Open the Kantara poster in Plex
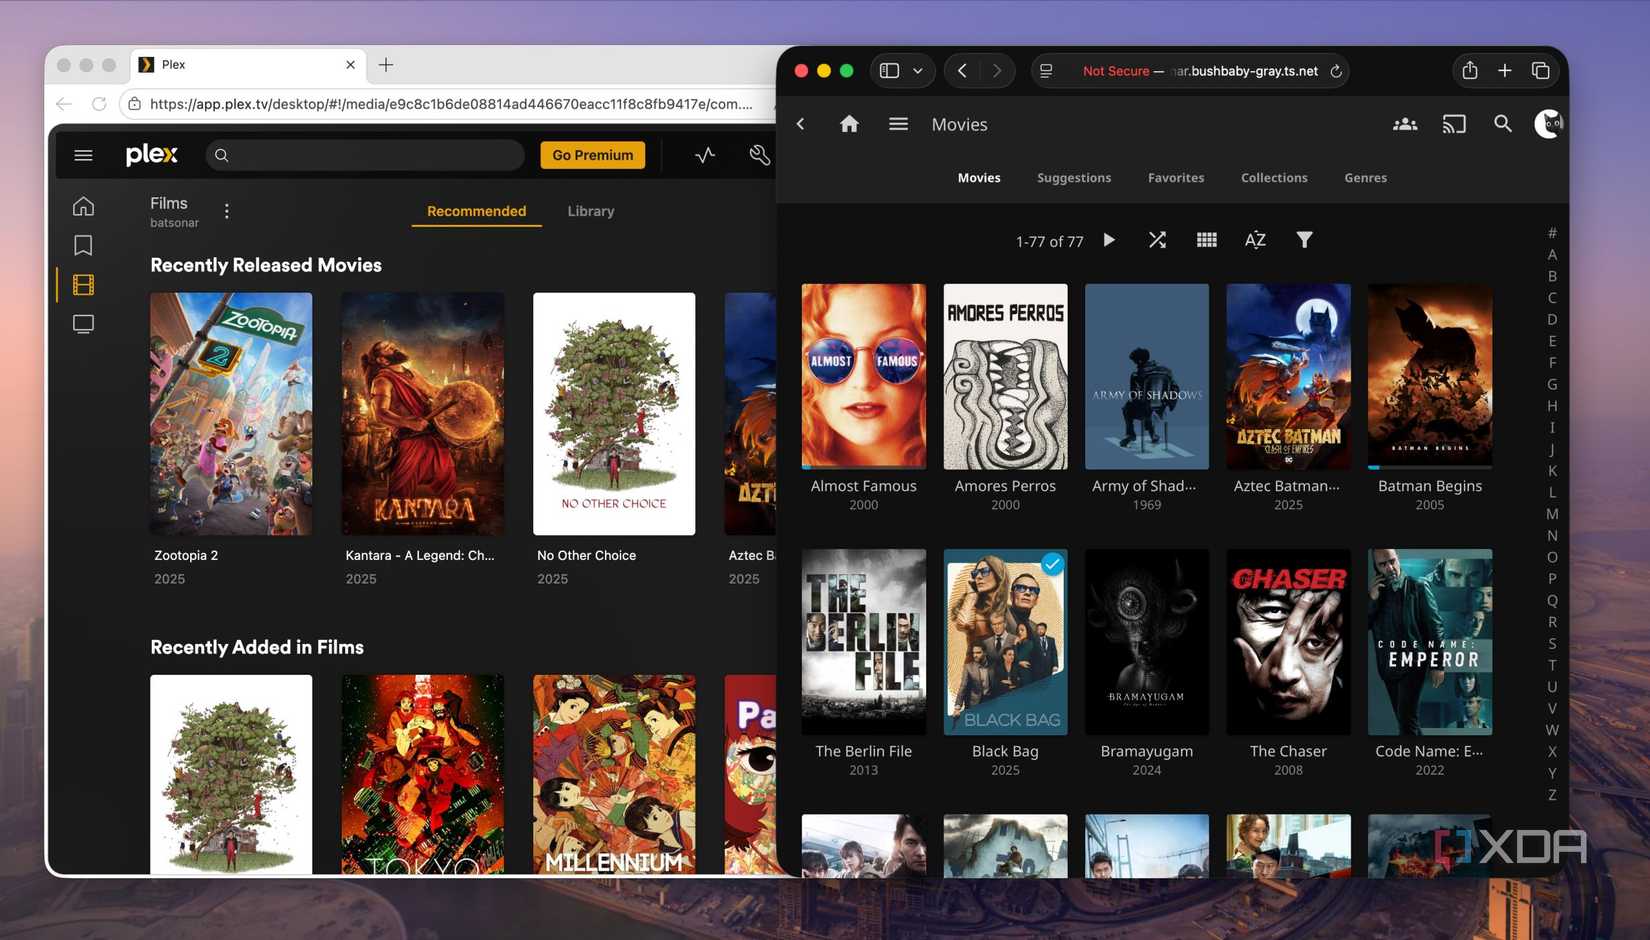The height and width of the screenshot is (940, 1650). [423, 413]
